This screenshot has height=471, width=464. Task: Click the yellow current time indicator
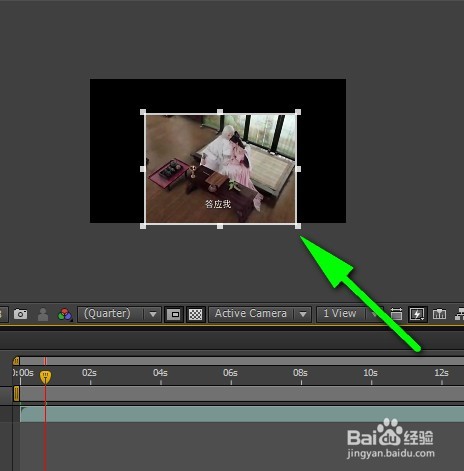tap(45, 377)
